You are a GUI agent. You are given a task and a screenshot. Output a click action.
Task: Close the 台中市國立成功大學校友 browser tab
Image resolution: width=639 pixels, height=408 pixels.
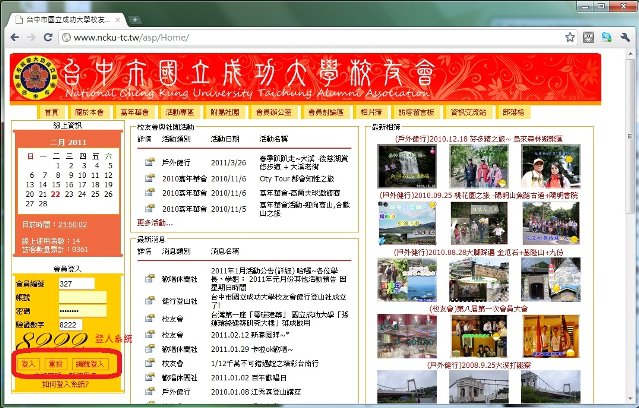118,20
